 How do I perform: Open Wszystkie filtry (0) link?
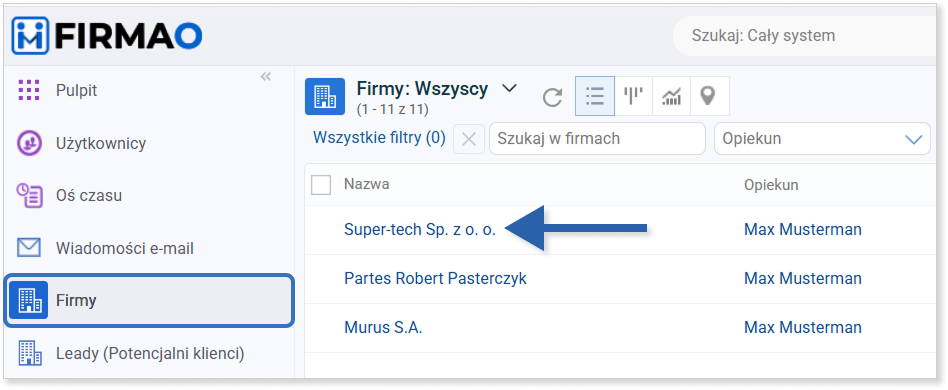click(x=379, y=138)
